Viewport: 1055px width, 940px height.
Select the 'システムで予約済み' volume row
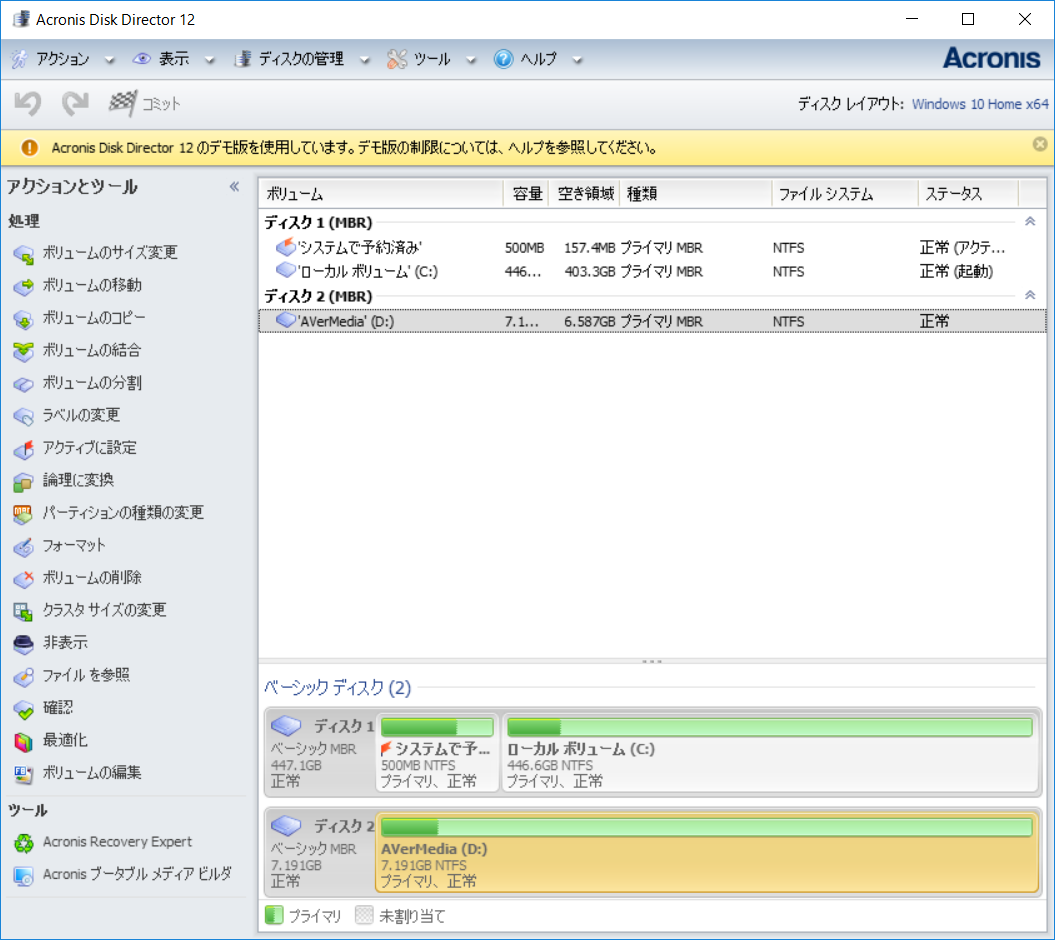pyautogui.click(x=651, y=248)
